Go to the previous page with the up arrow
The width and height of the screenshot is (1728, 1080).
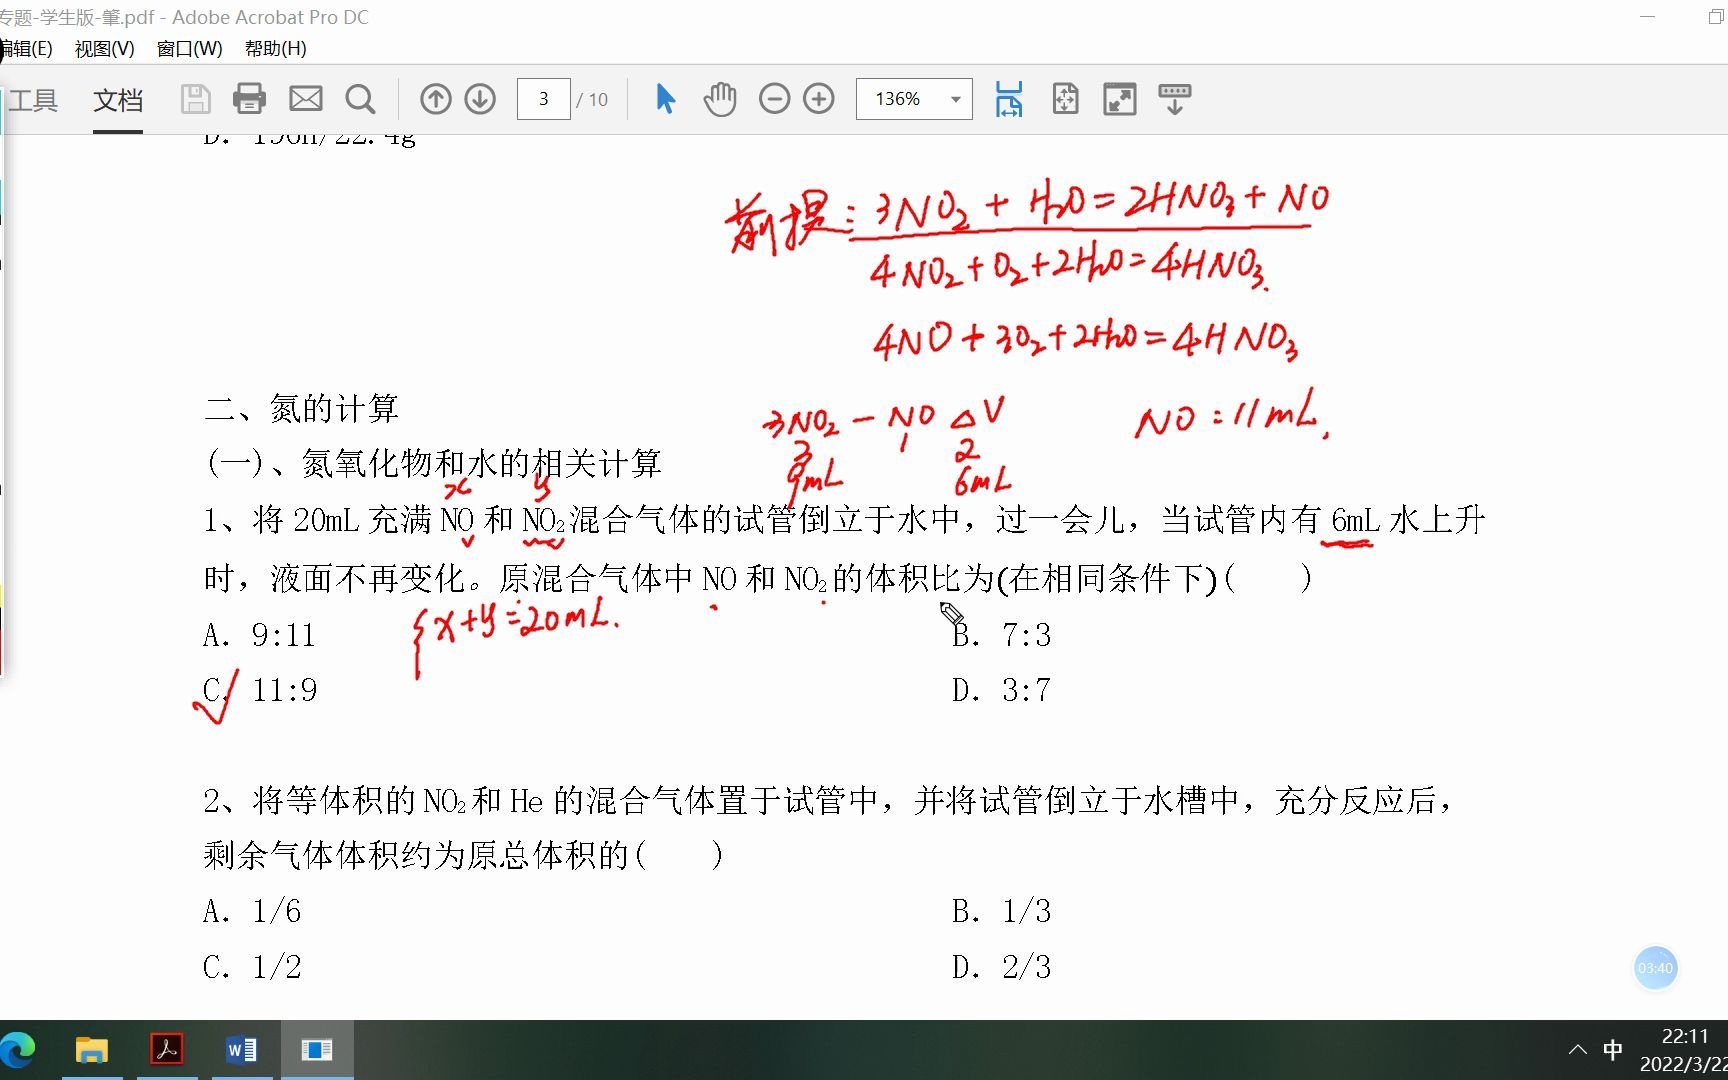[435, 98]
